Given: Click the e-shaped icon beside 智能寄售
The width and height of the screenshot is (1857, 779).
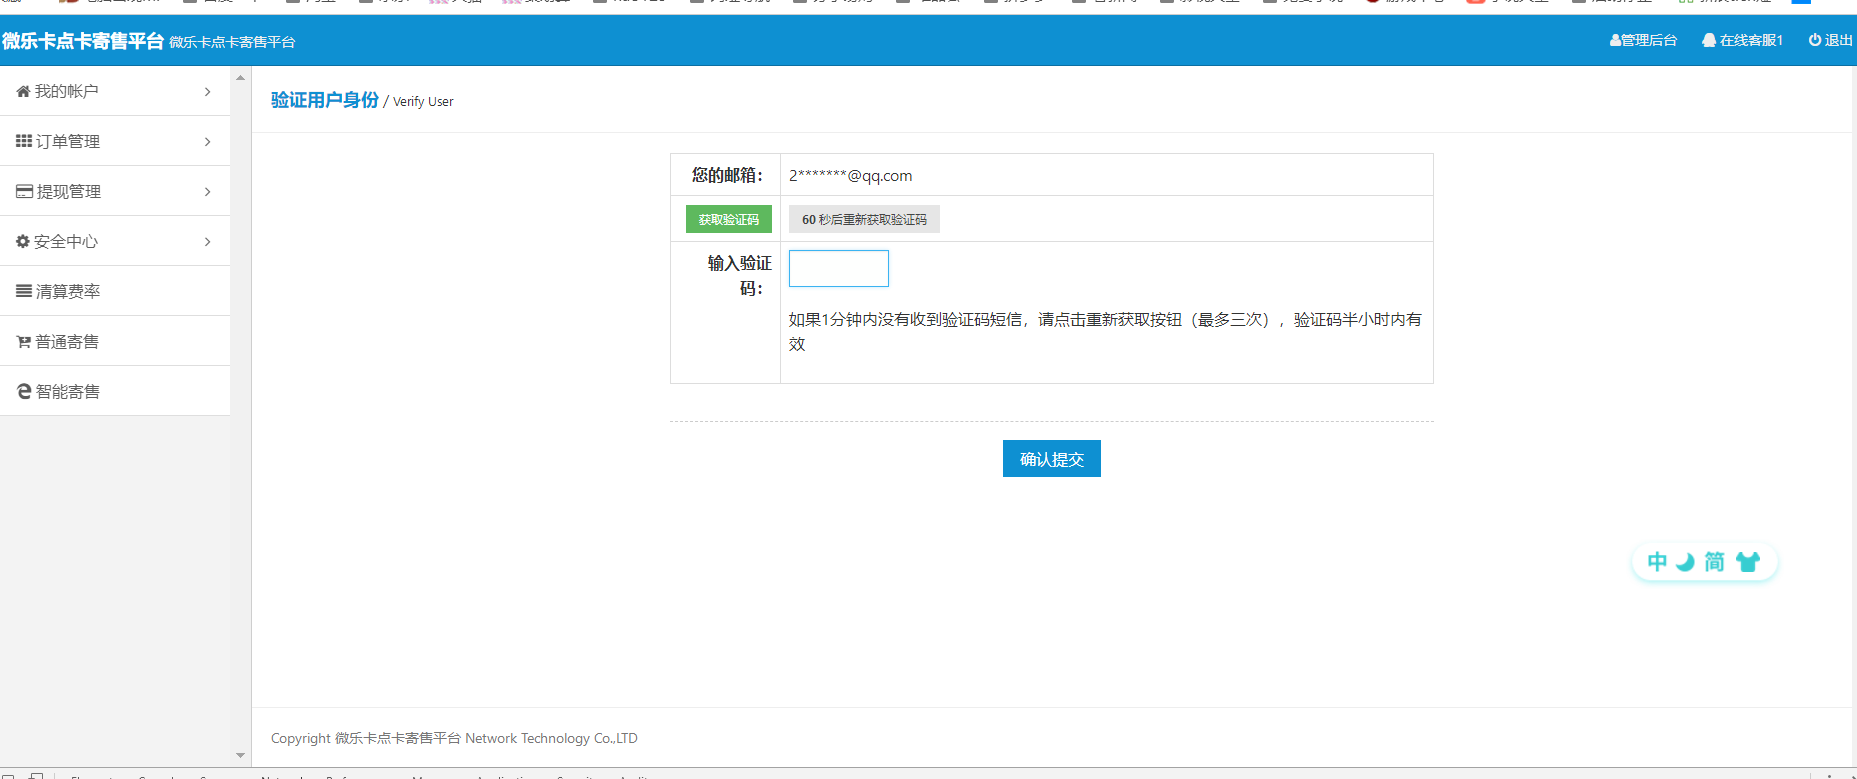Looking at the screenshot, I should click(x=24, y=391).
